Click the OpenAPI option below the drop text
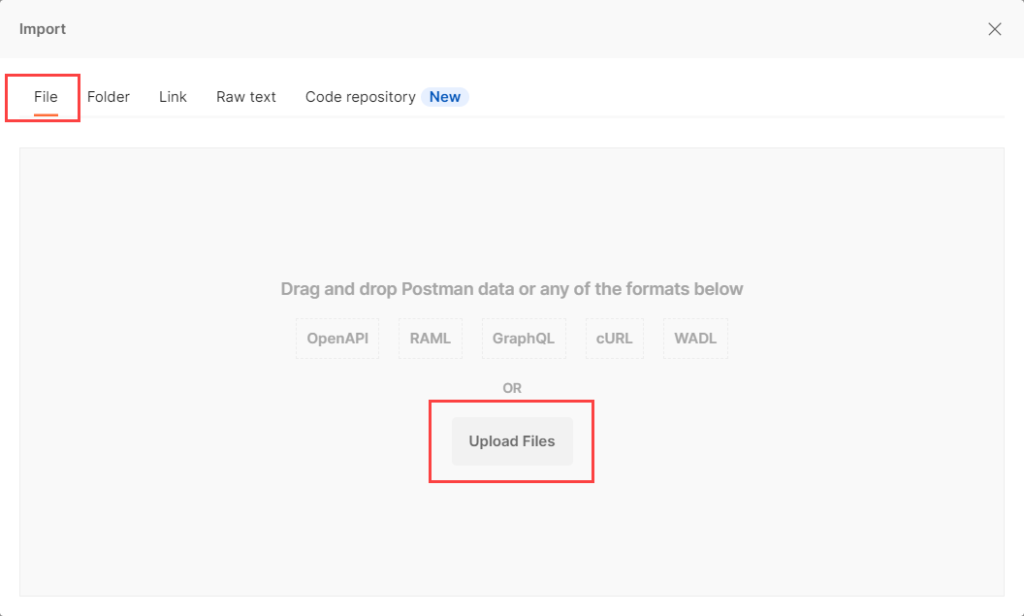The width and height of the screenshot is (1024, 616). point(337,338)
